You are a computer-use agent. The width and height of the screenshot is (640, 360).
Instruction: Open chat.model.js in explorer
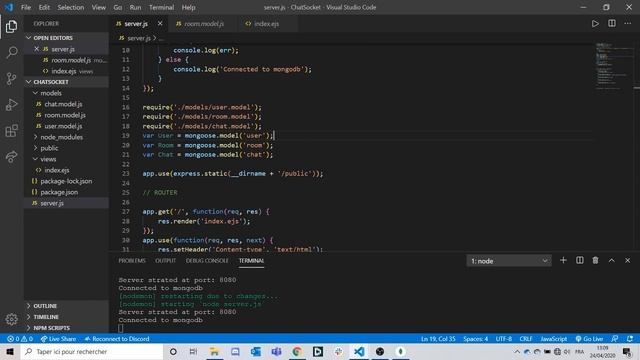[63, 104]
